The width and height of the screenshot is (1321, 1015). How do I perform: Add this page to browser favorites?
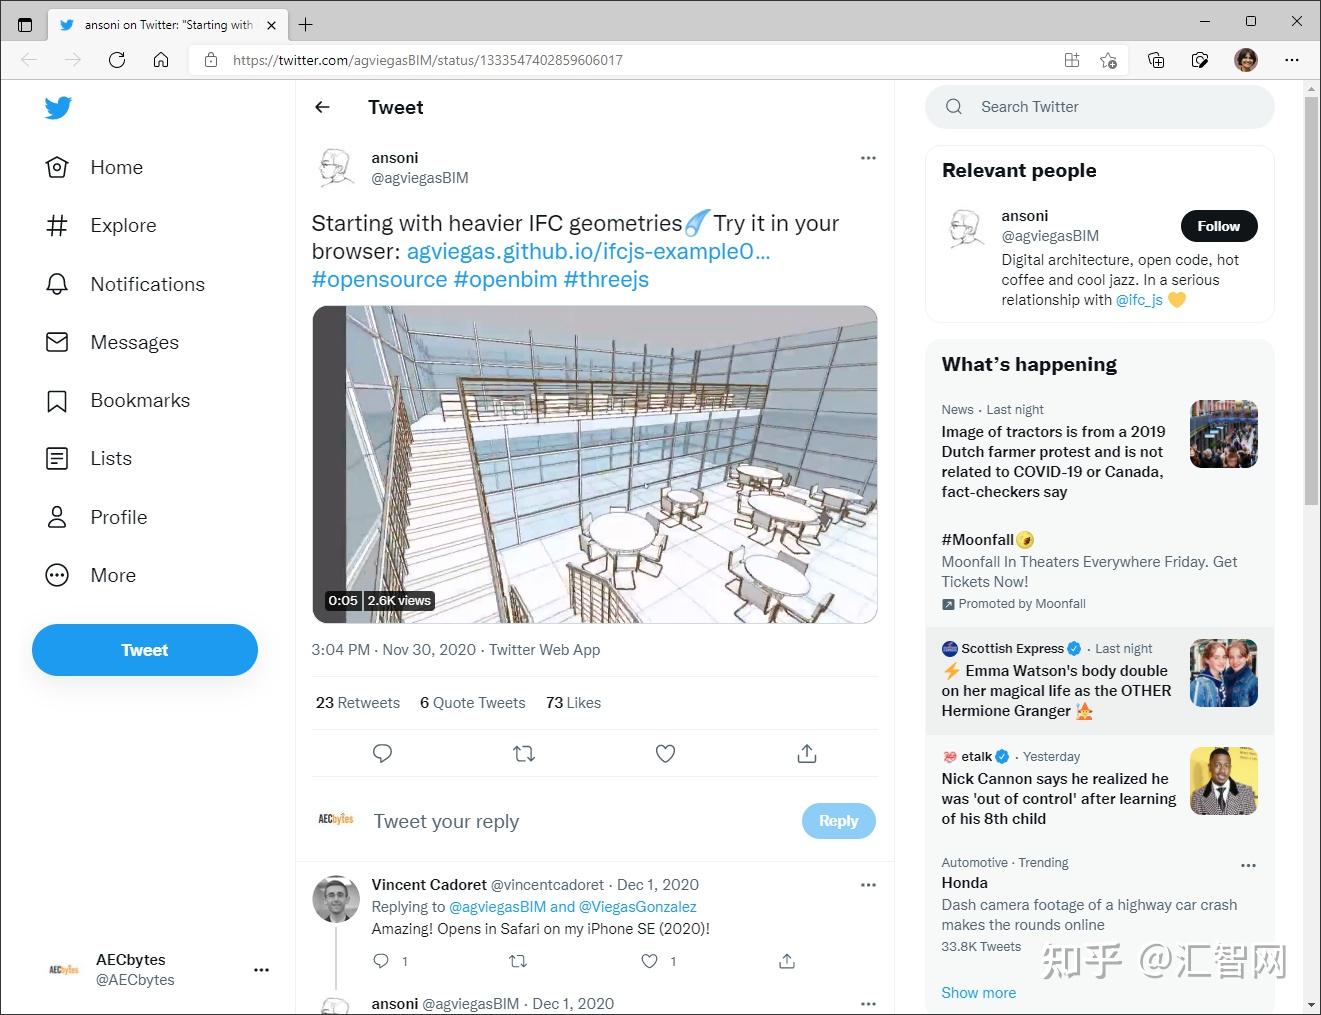tap(1108, 60)
